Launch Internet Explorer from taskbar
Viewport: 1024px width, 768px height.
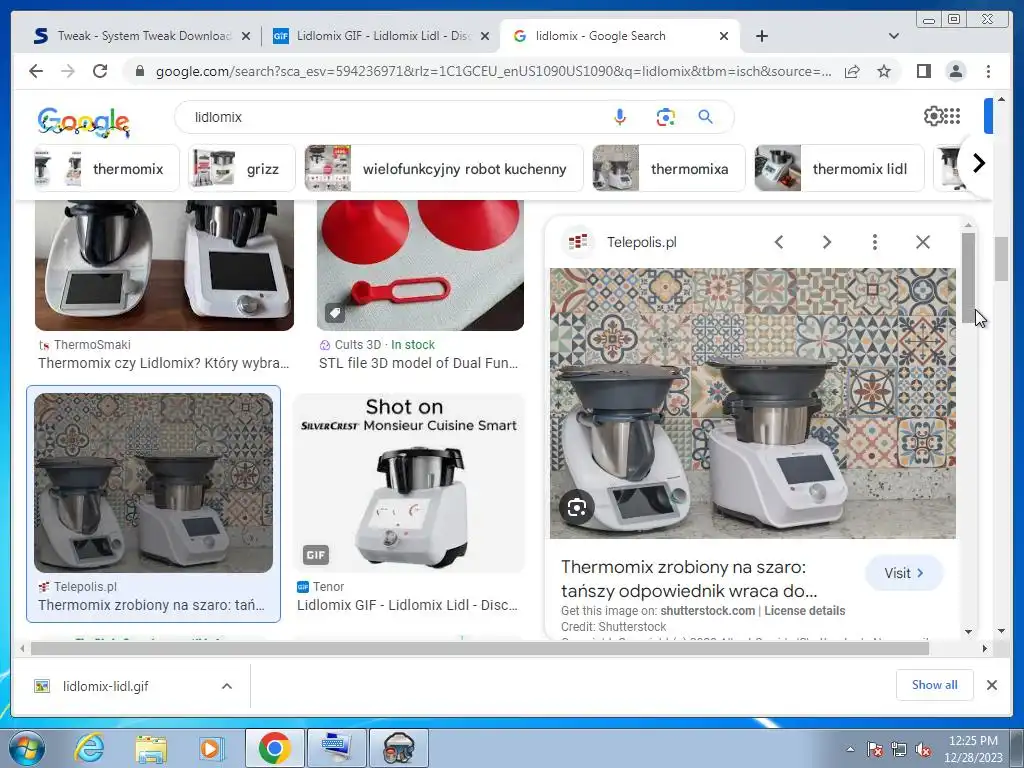coord(89,748)
